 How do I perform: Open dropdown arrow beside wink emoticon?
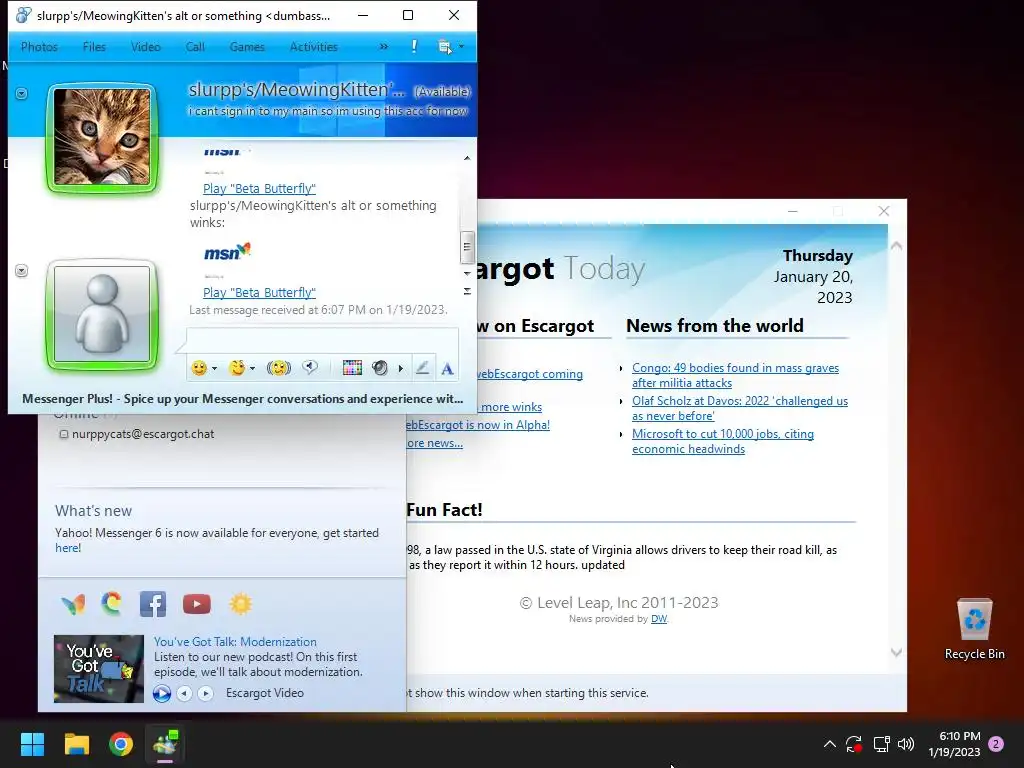click(252, 369)
